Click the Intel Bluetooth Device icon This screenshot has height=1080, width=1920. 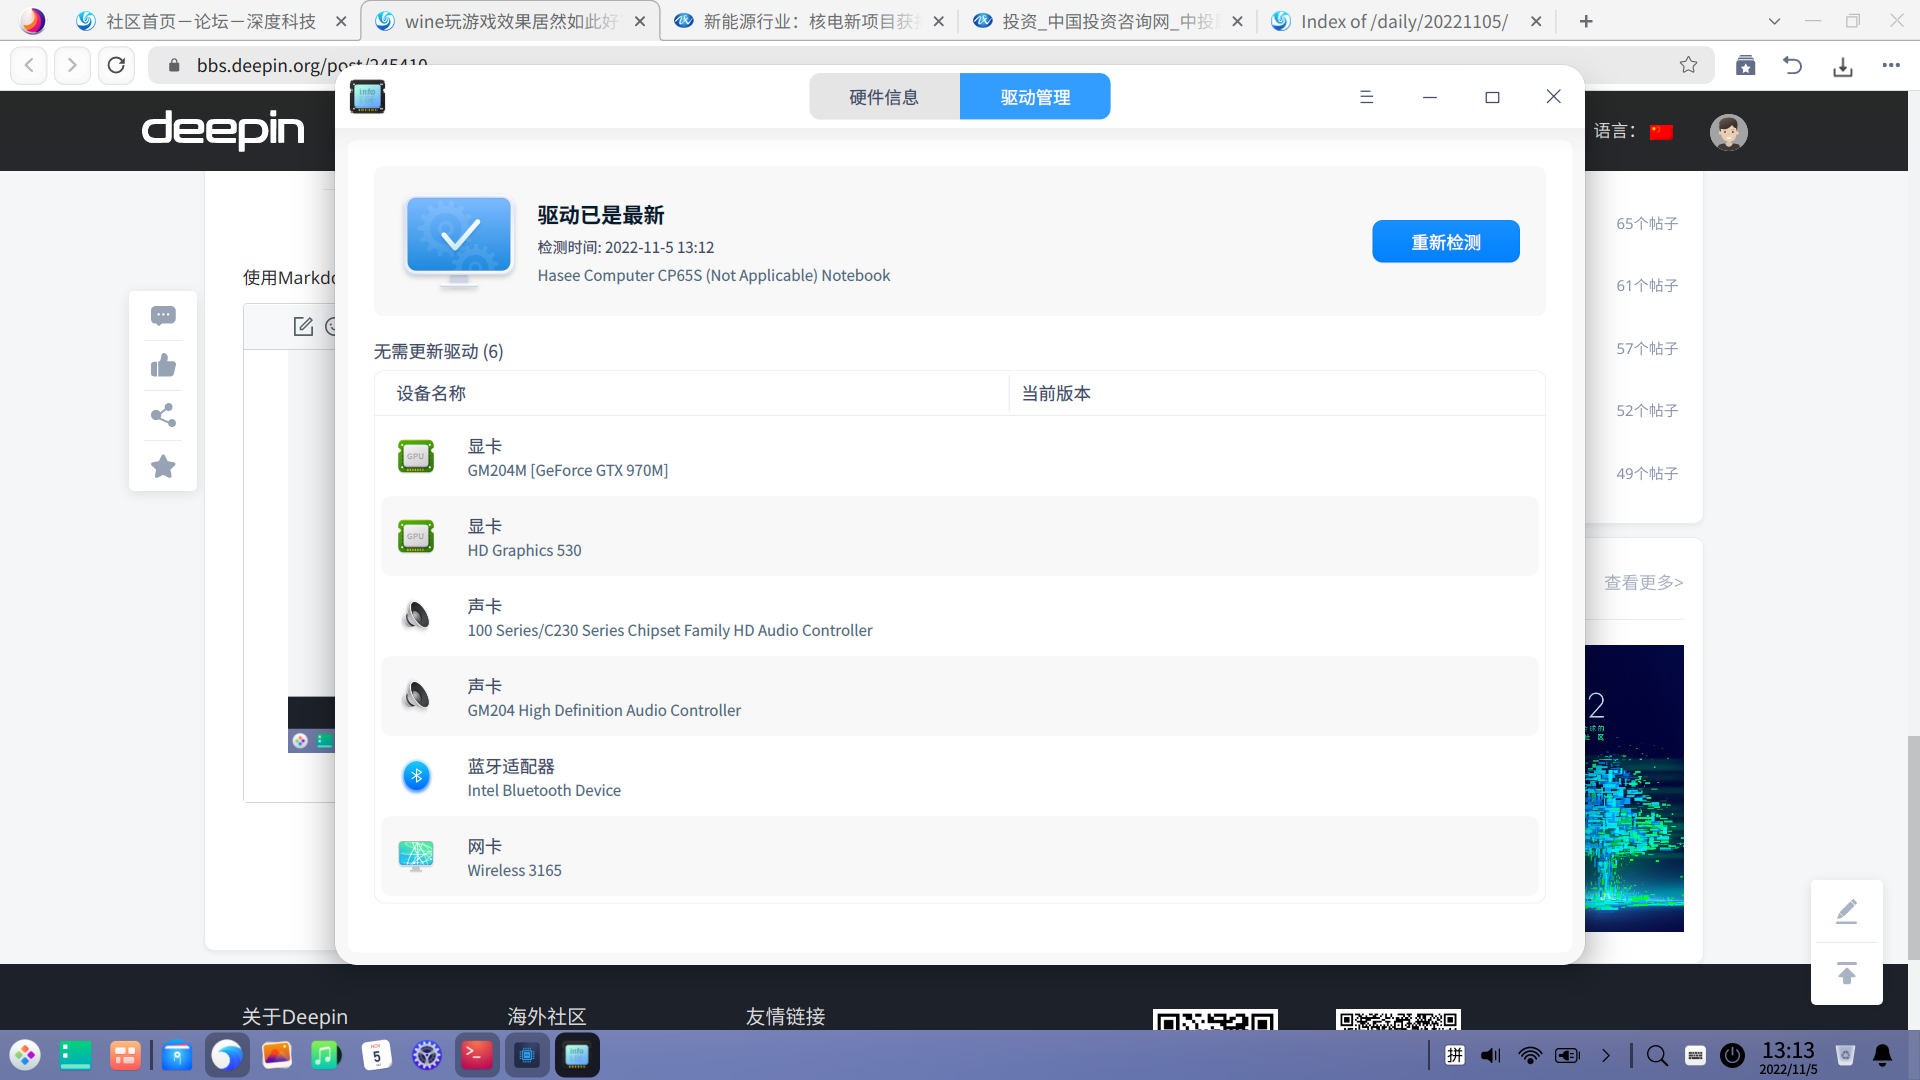tap(416, 777)
